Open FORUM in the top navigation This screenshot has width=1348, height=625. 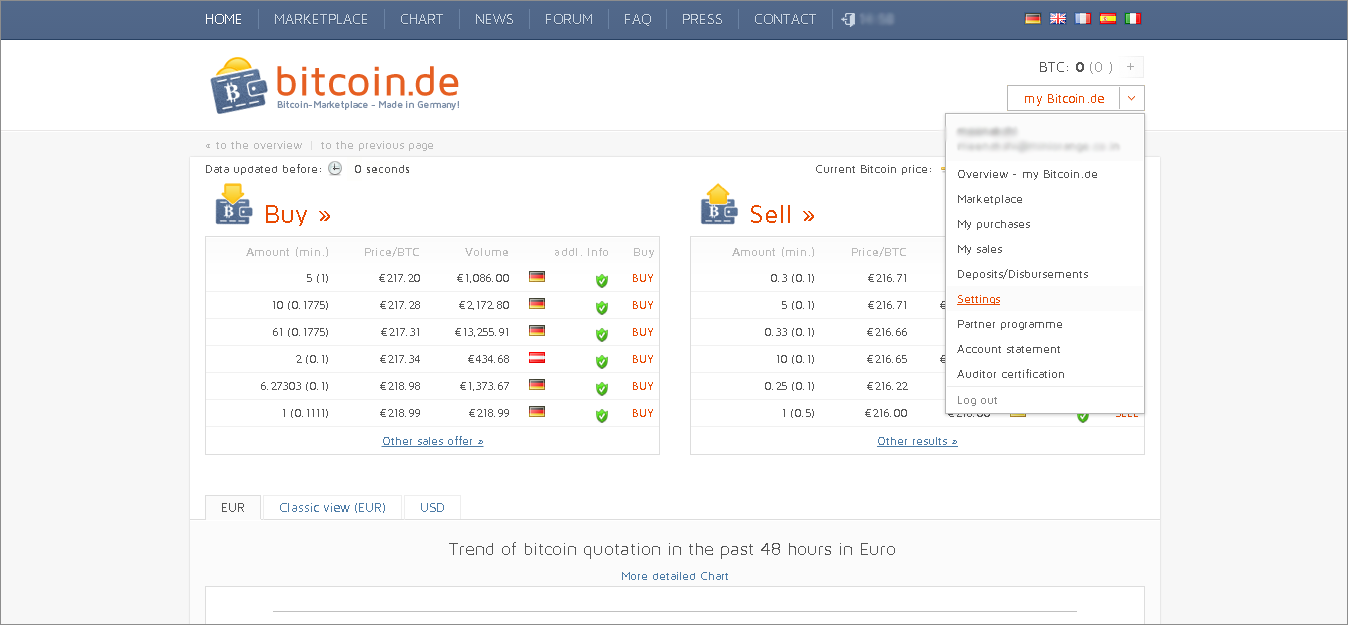tap(569, 19)
